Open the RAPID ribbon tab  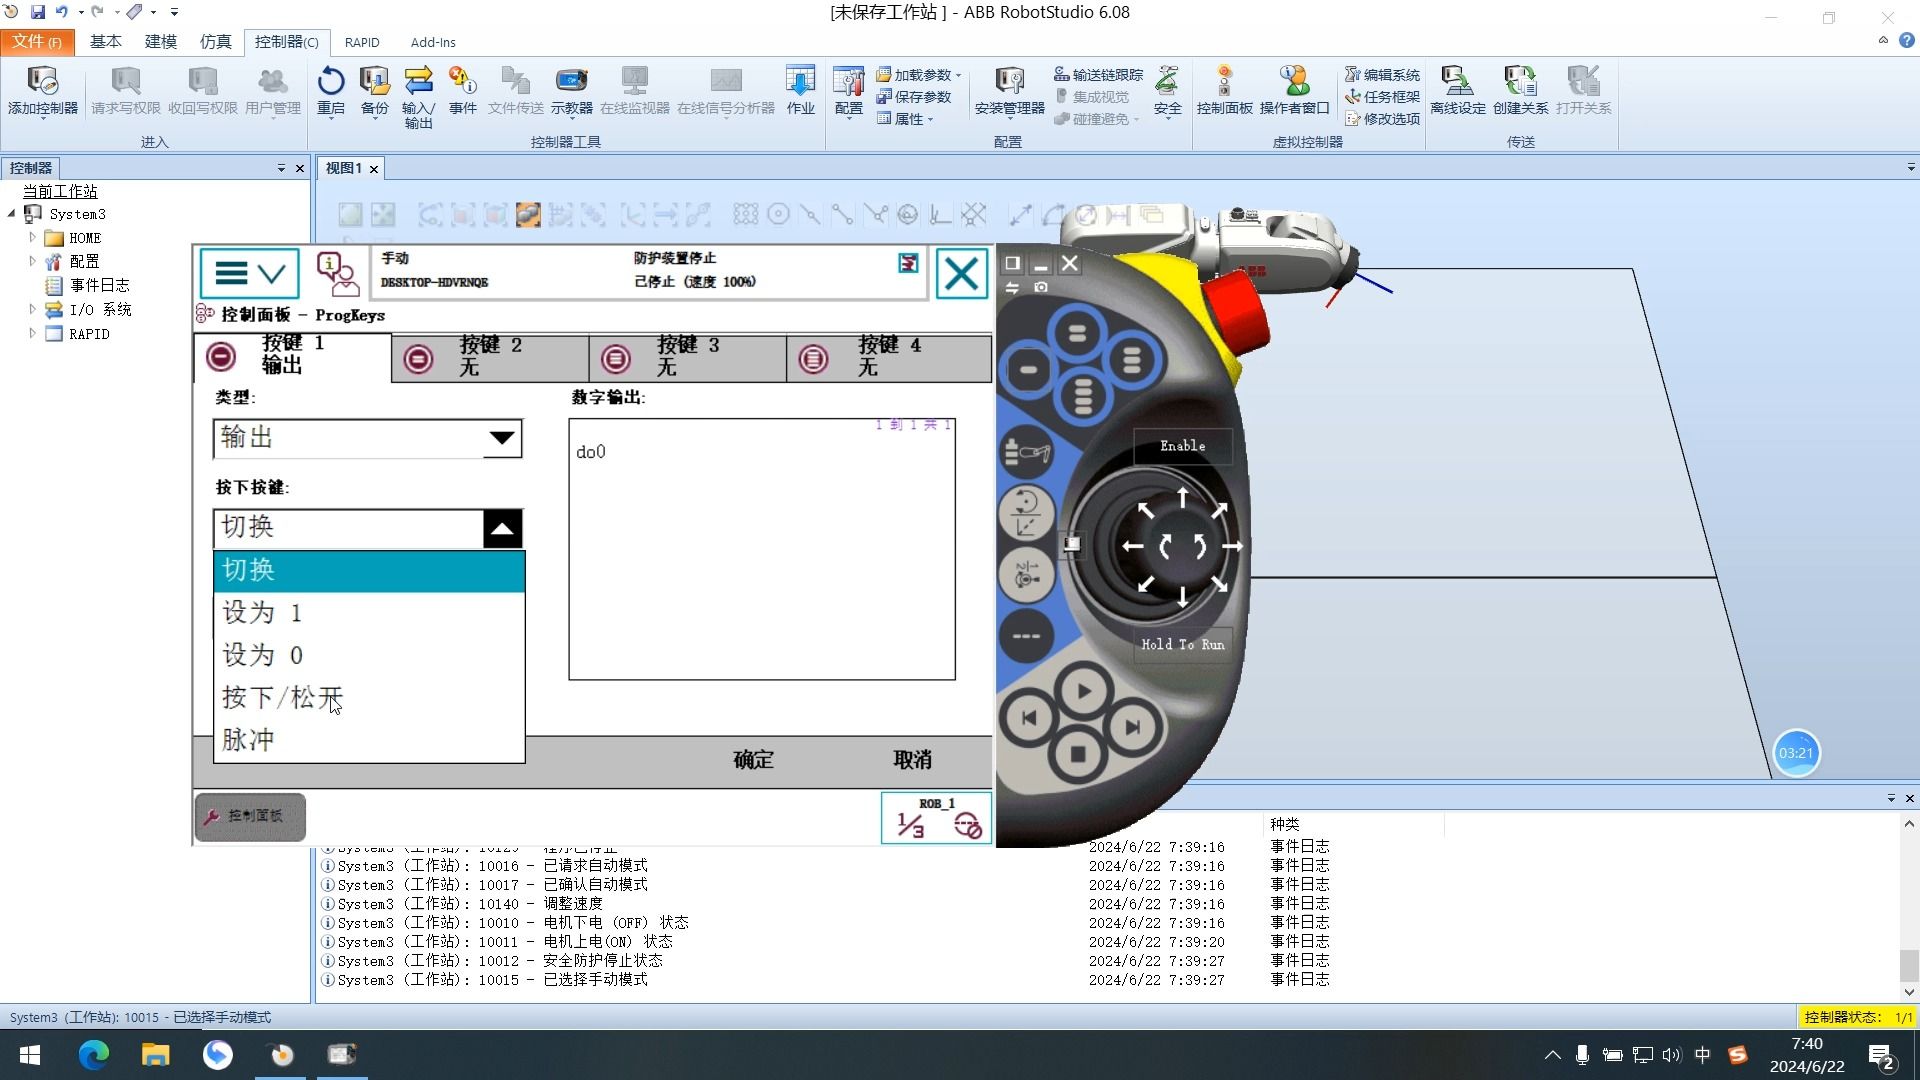pyautogui.click(x=362, y=42)
